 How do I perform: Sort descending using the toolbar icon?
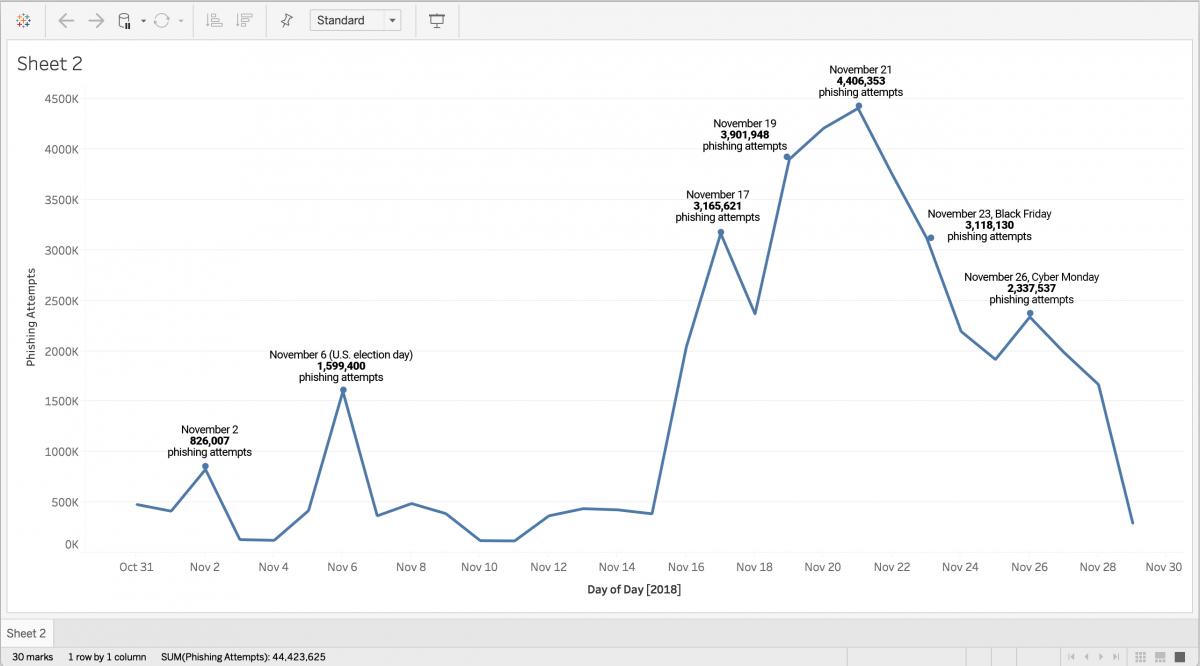(243, 20)
